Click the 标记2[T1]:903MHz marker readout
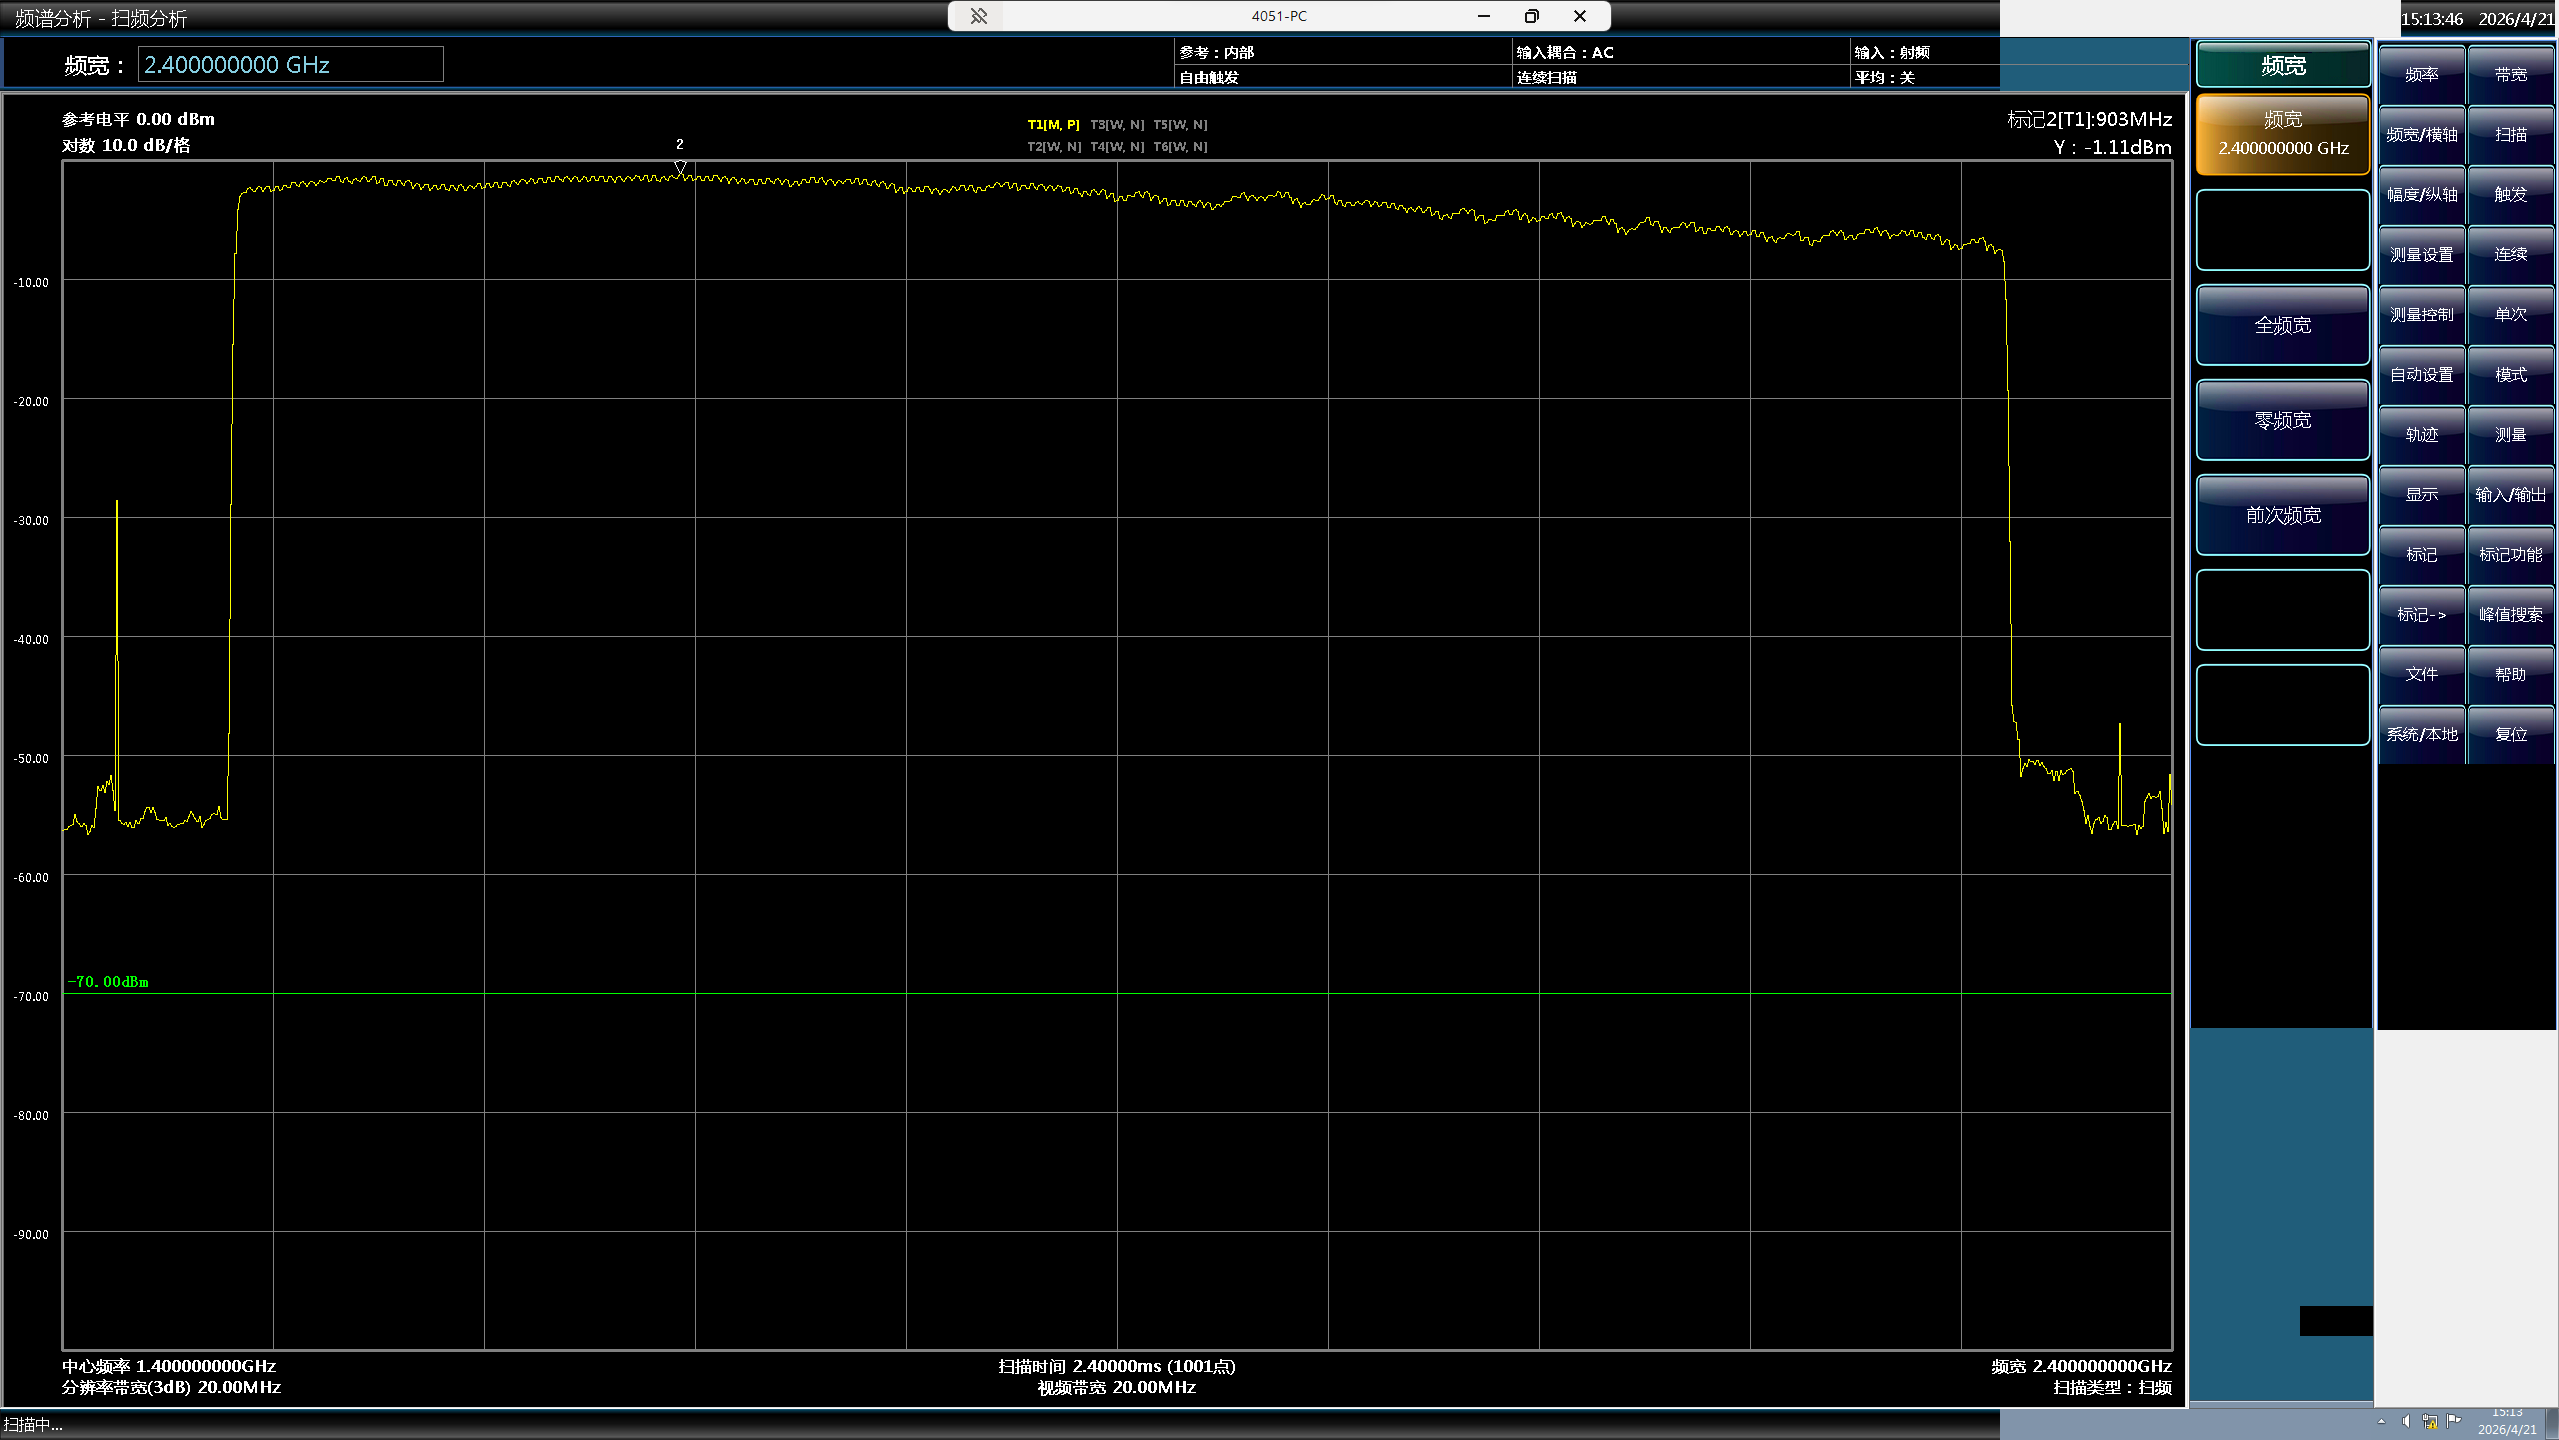Image resolution: width=2559 pixels, height=1440 pixels. click(x=2089, y=119)
